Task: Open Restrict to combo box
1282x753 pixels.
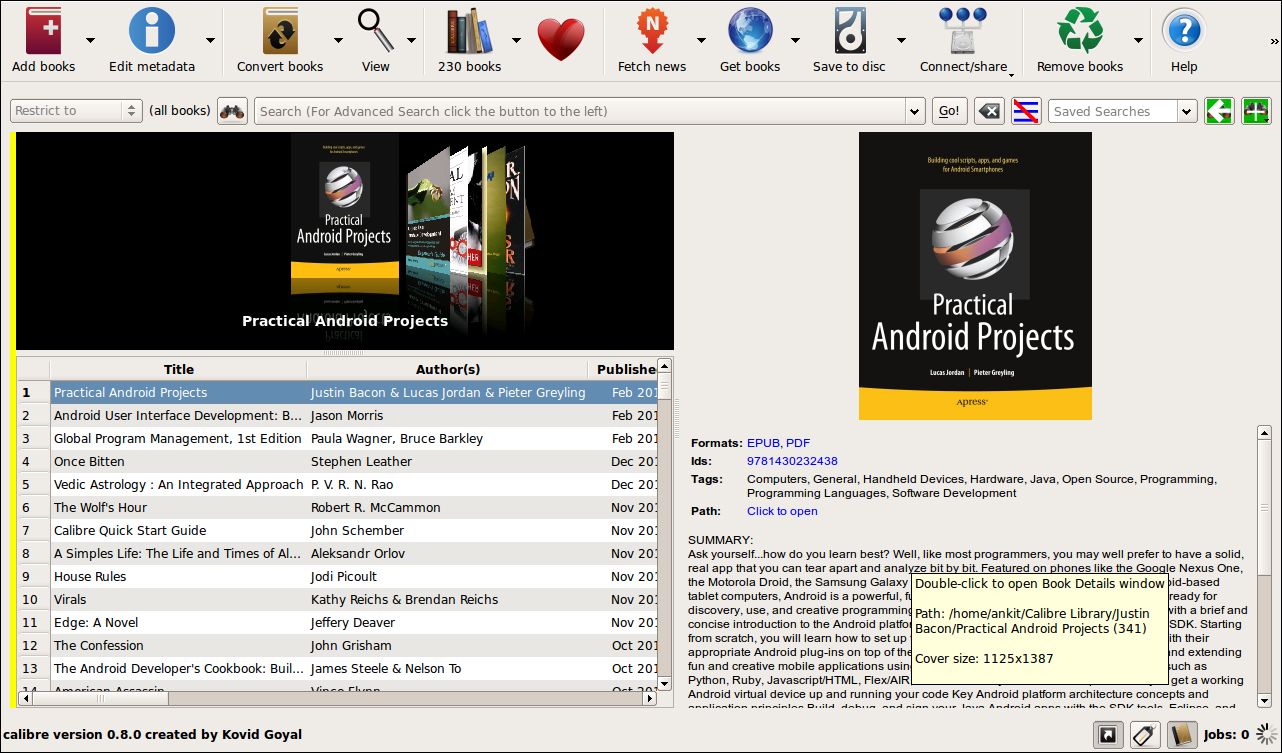Action: (x=76, y=111)
